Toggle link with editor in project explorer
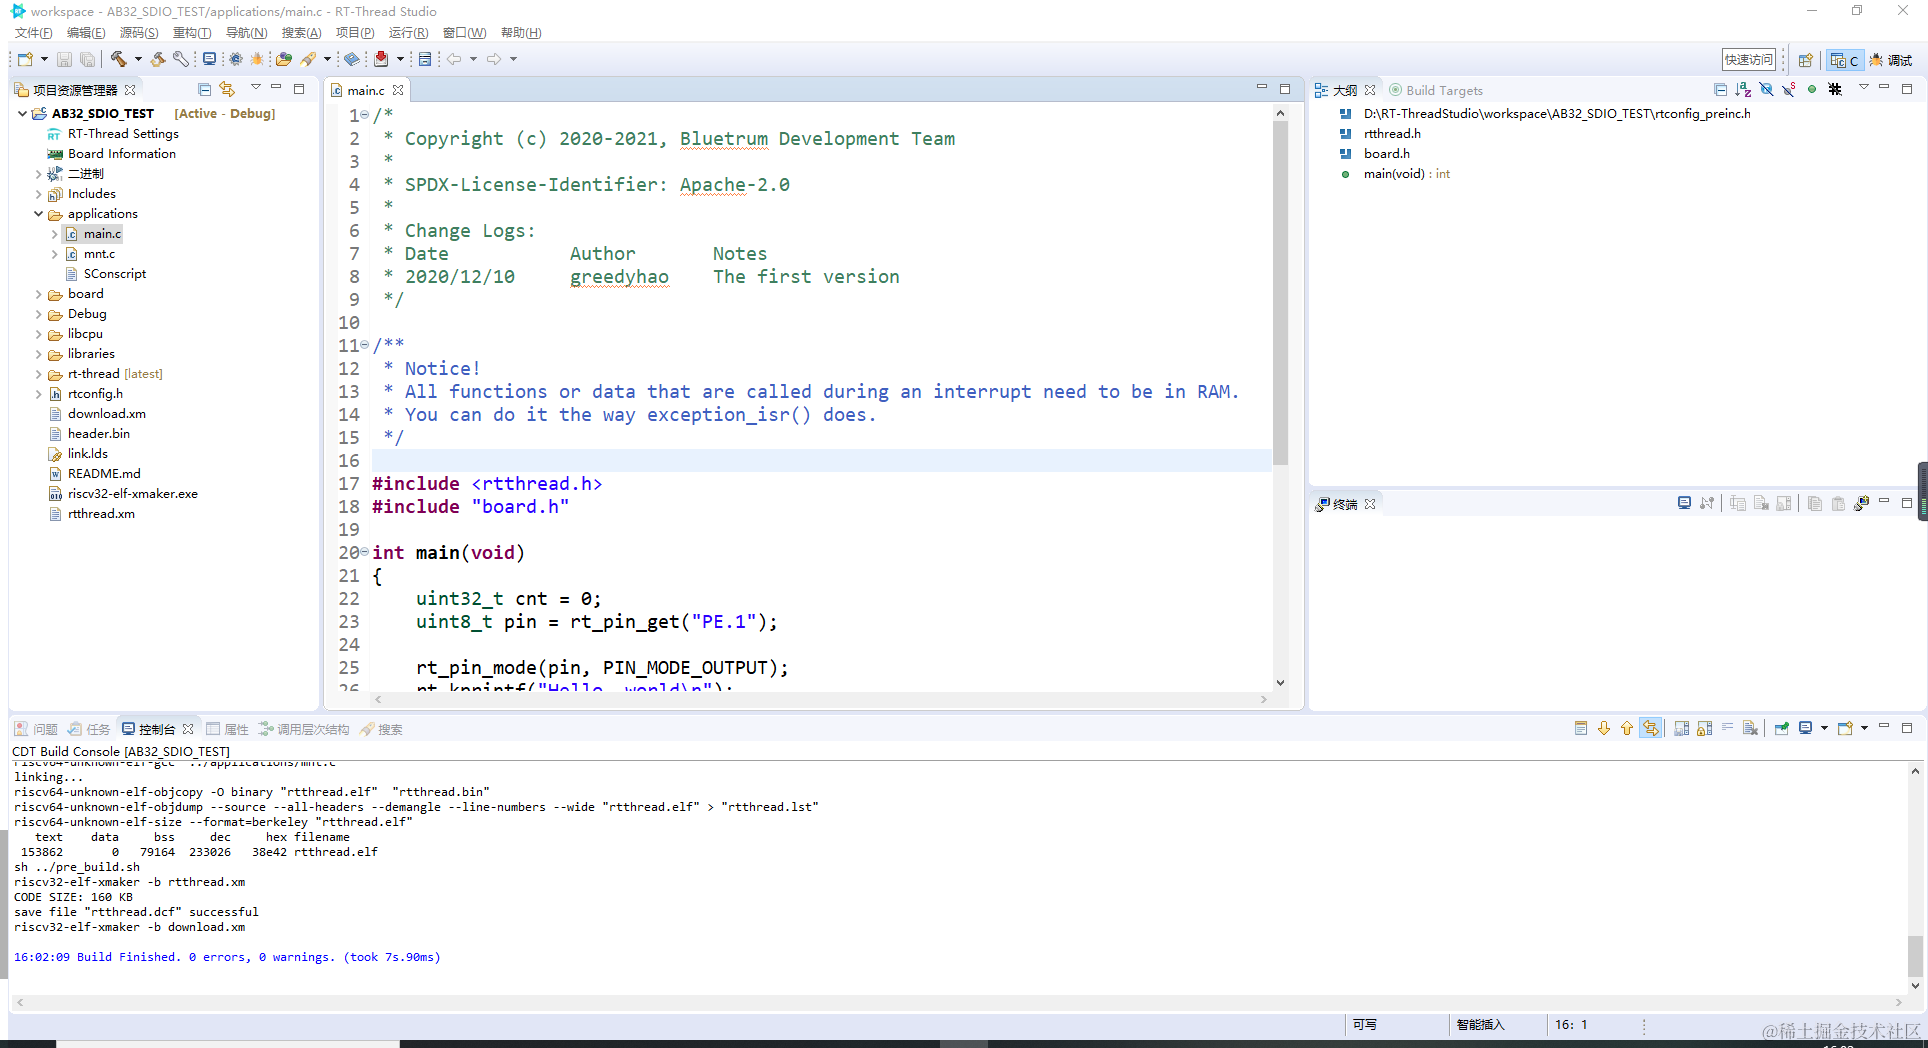The image size is (1928, 1048). pos(227,89)
